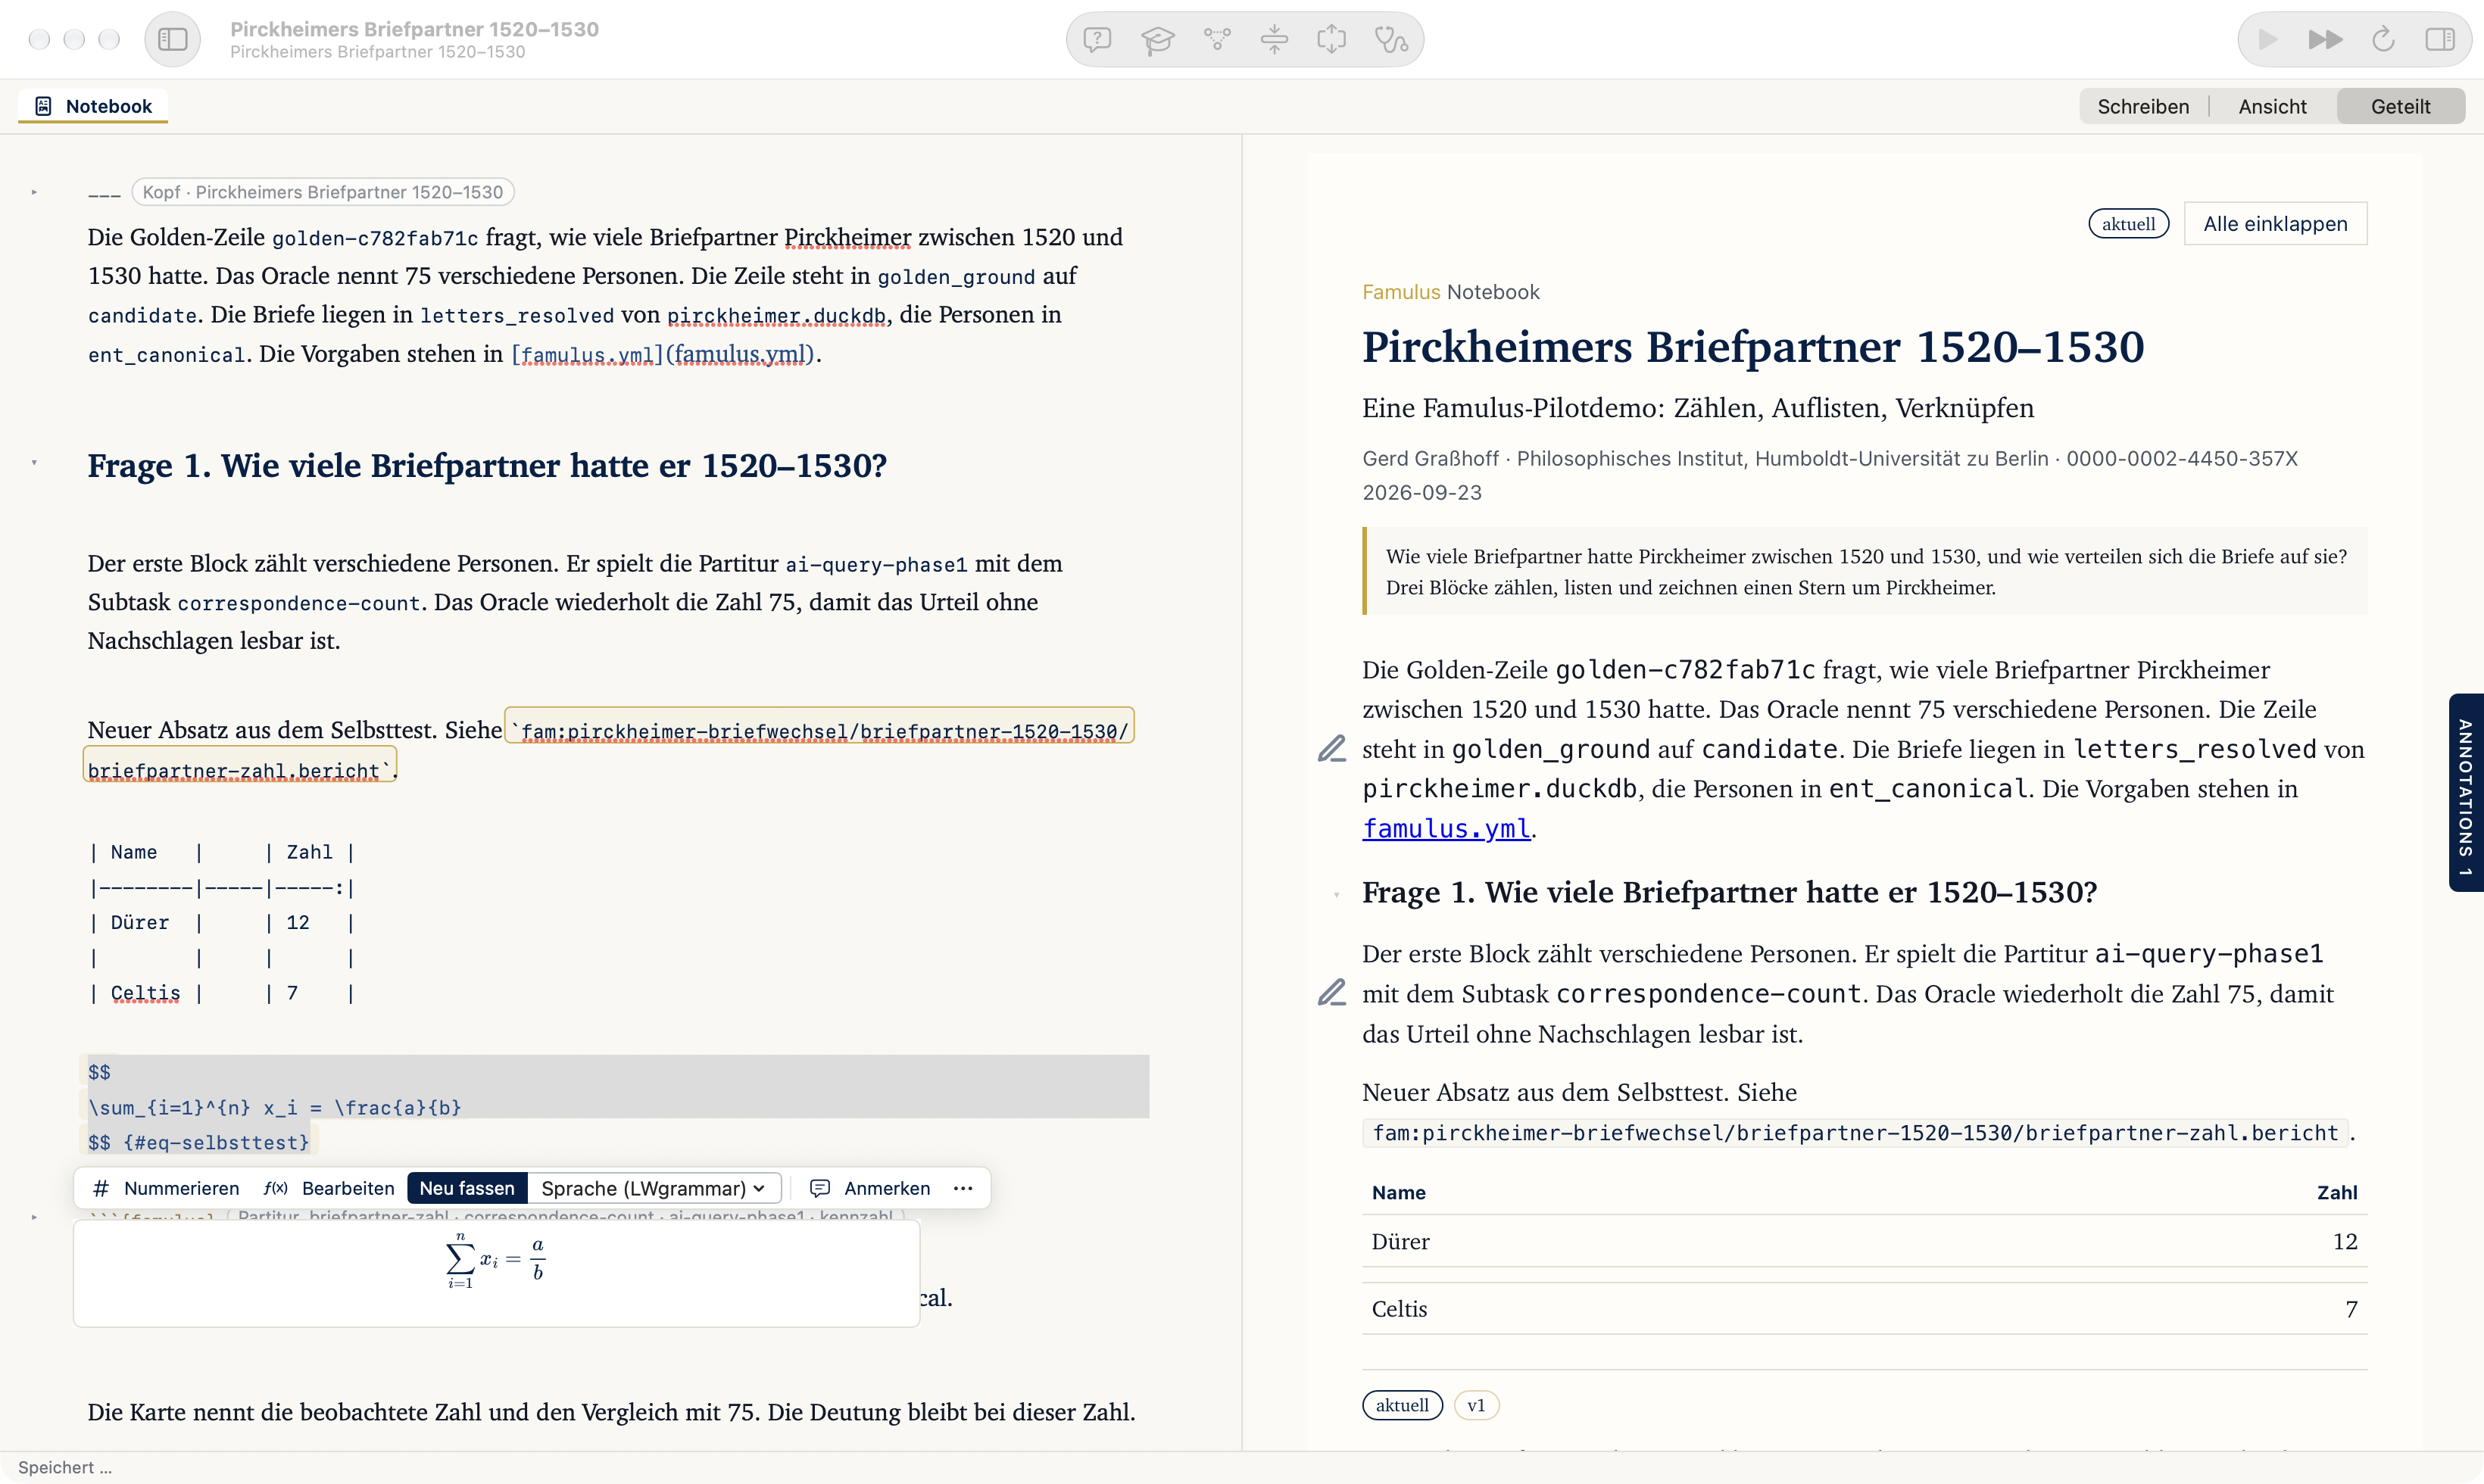
Task: Open the three-dots more menu
Action: pos(963,1188)
